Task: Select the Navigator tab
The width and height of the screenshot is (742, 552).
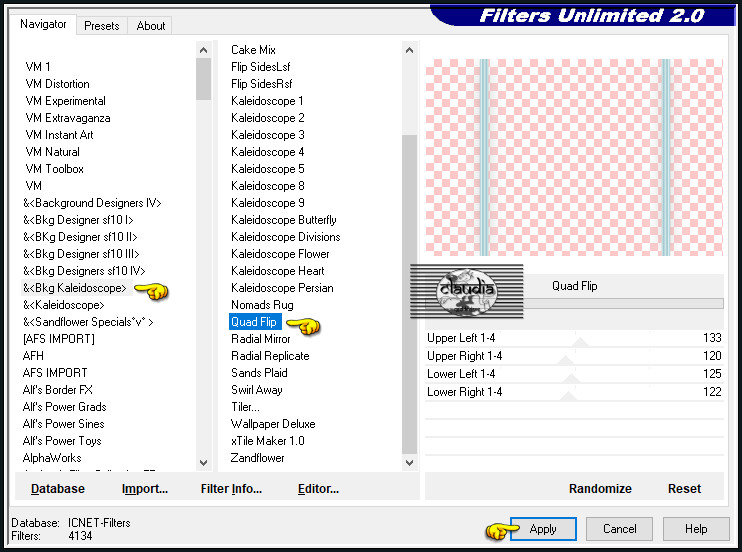Action: (x=43, y=24)
